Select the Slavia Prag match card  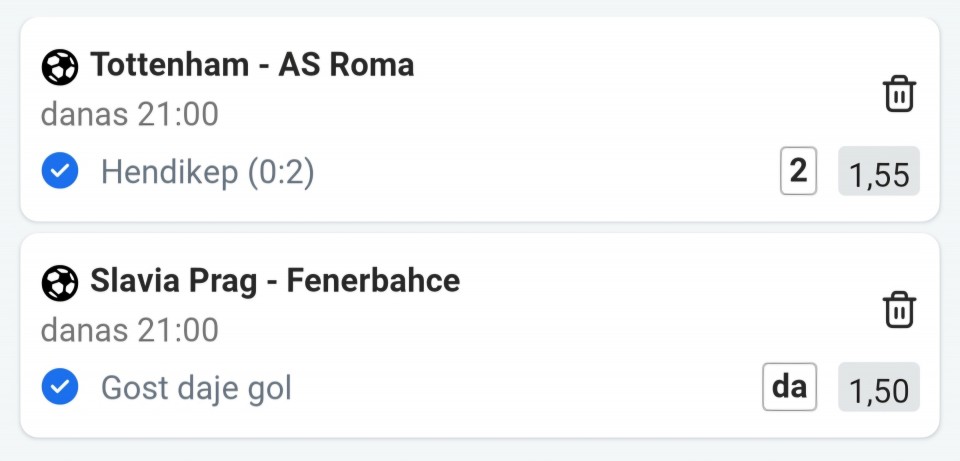click(x=480, y=335)
